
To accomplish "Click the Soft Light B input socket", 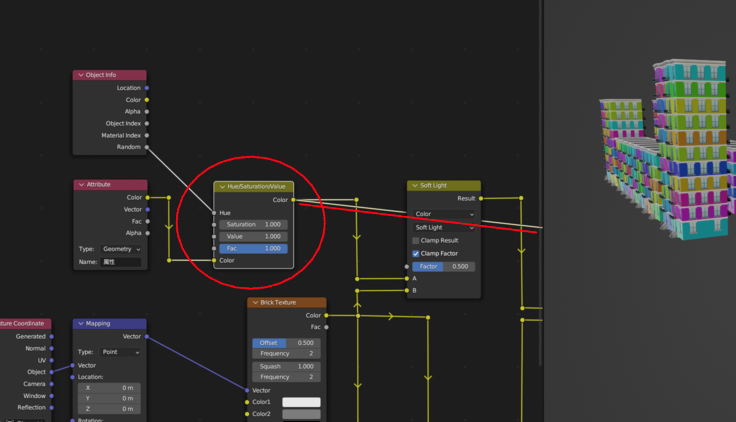I will pos(407,291).
